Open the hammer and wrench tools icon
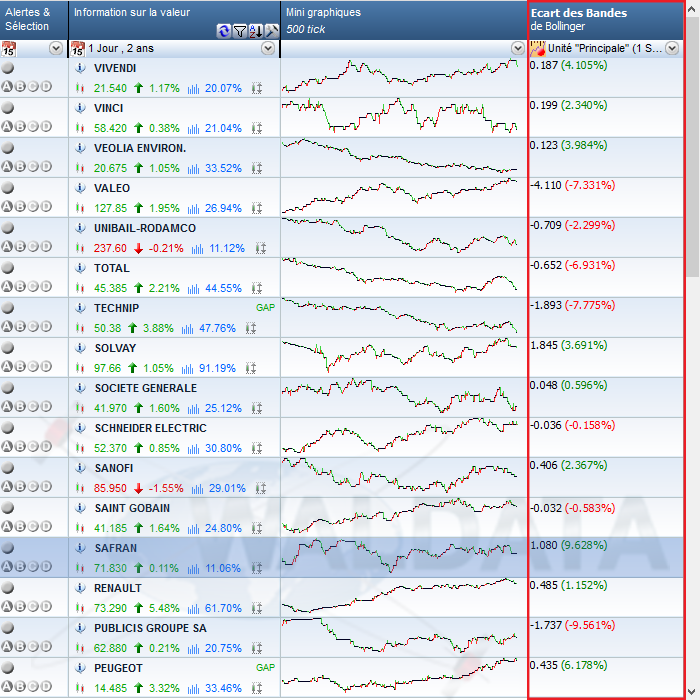 pyautogui.click(x=272, y=31)
